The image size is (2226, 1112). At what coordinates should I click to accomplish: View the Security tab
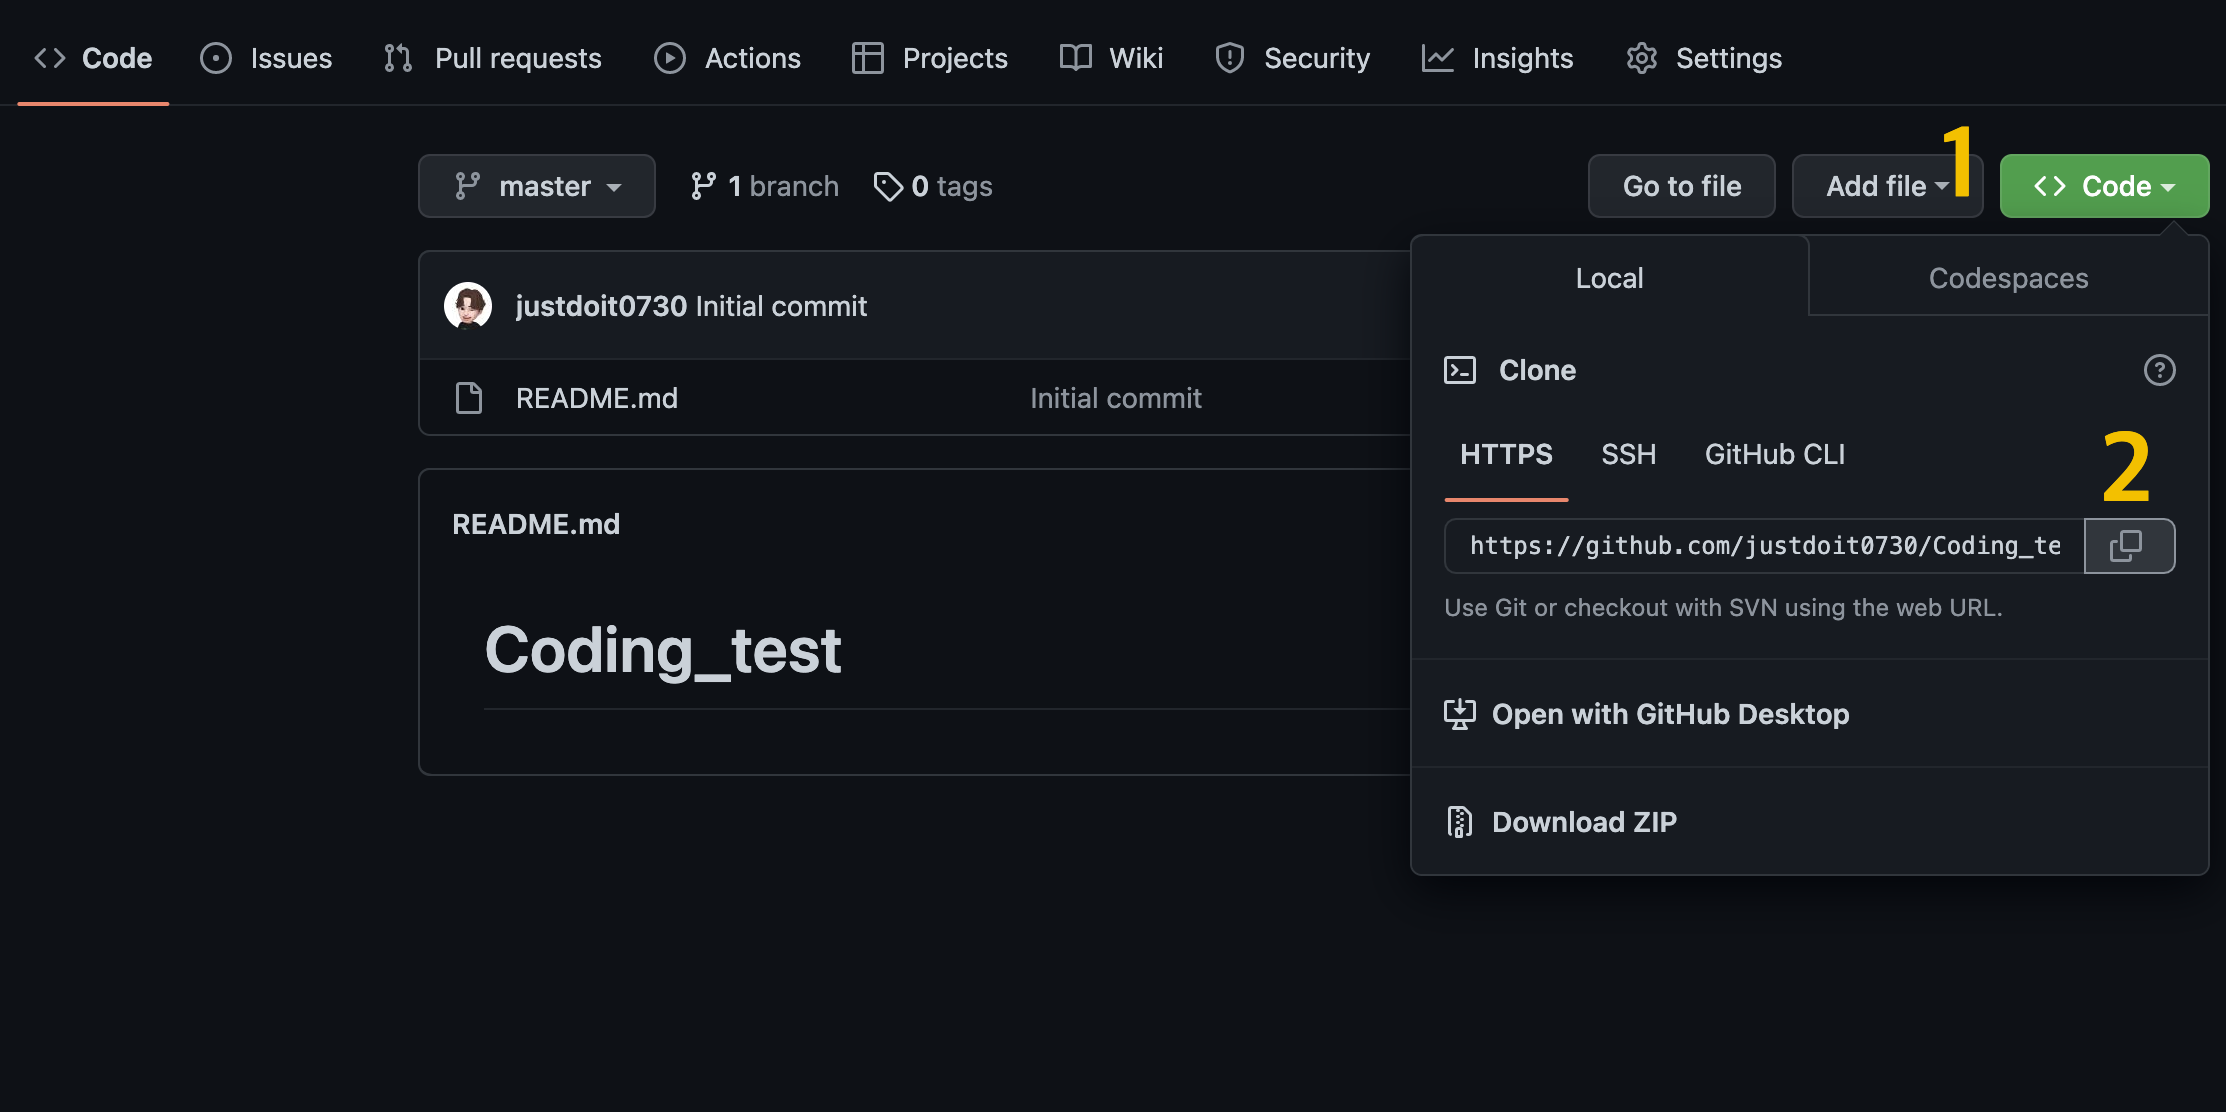coord(1292,58)
